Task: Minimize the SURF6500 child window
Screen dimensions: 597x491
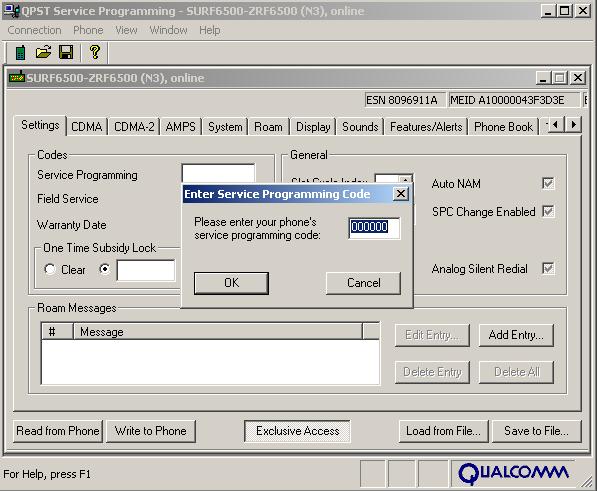Action: click(543, 78)
